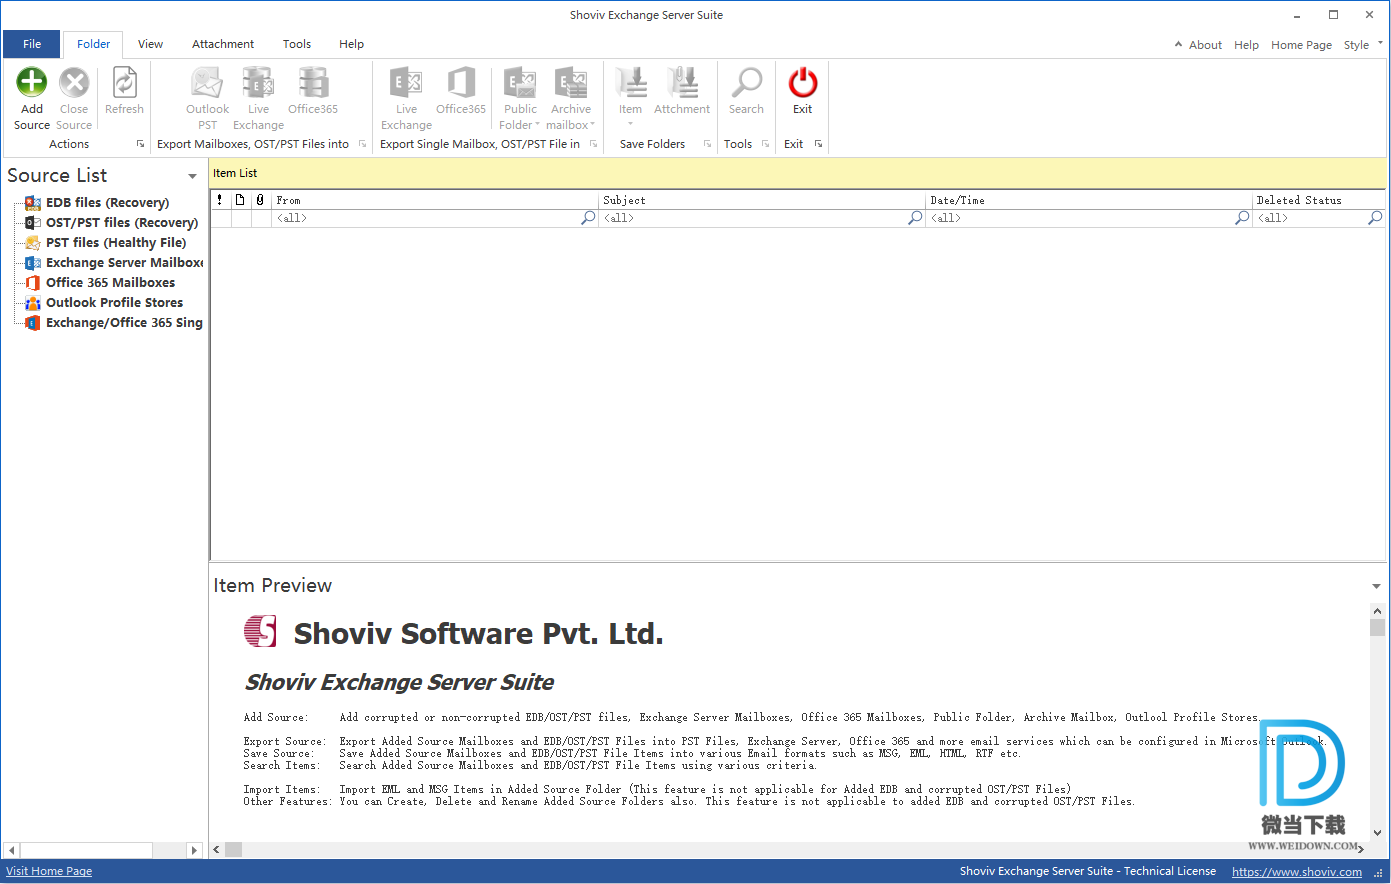Viewport: 1391px width, 884px height.
Task: Click the importance (!) column header
Action: [x=220, y=200]
